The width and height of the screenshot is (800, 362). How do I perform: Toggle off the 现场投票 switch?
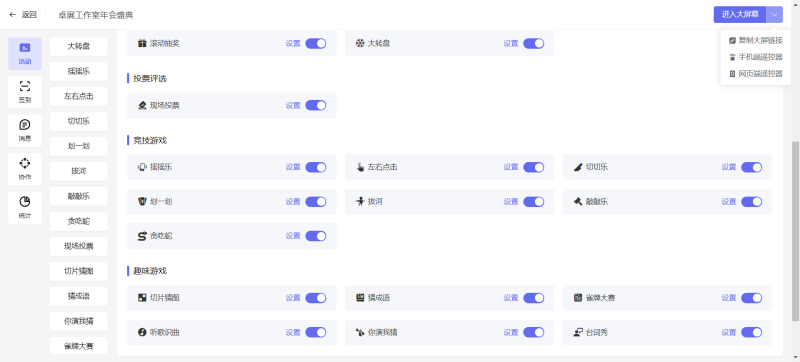[316, 106]
